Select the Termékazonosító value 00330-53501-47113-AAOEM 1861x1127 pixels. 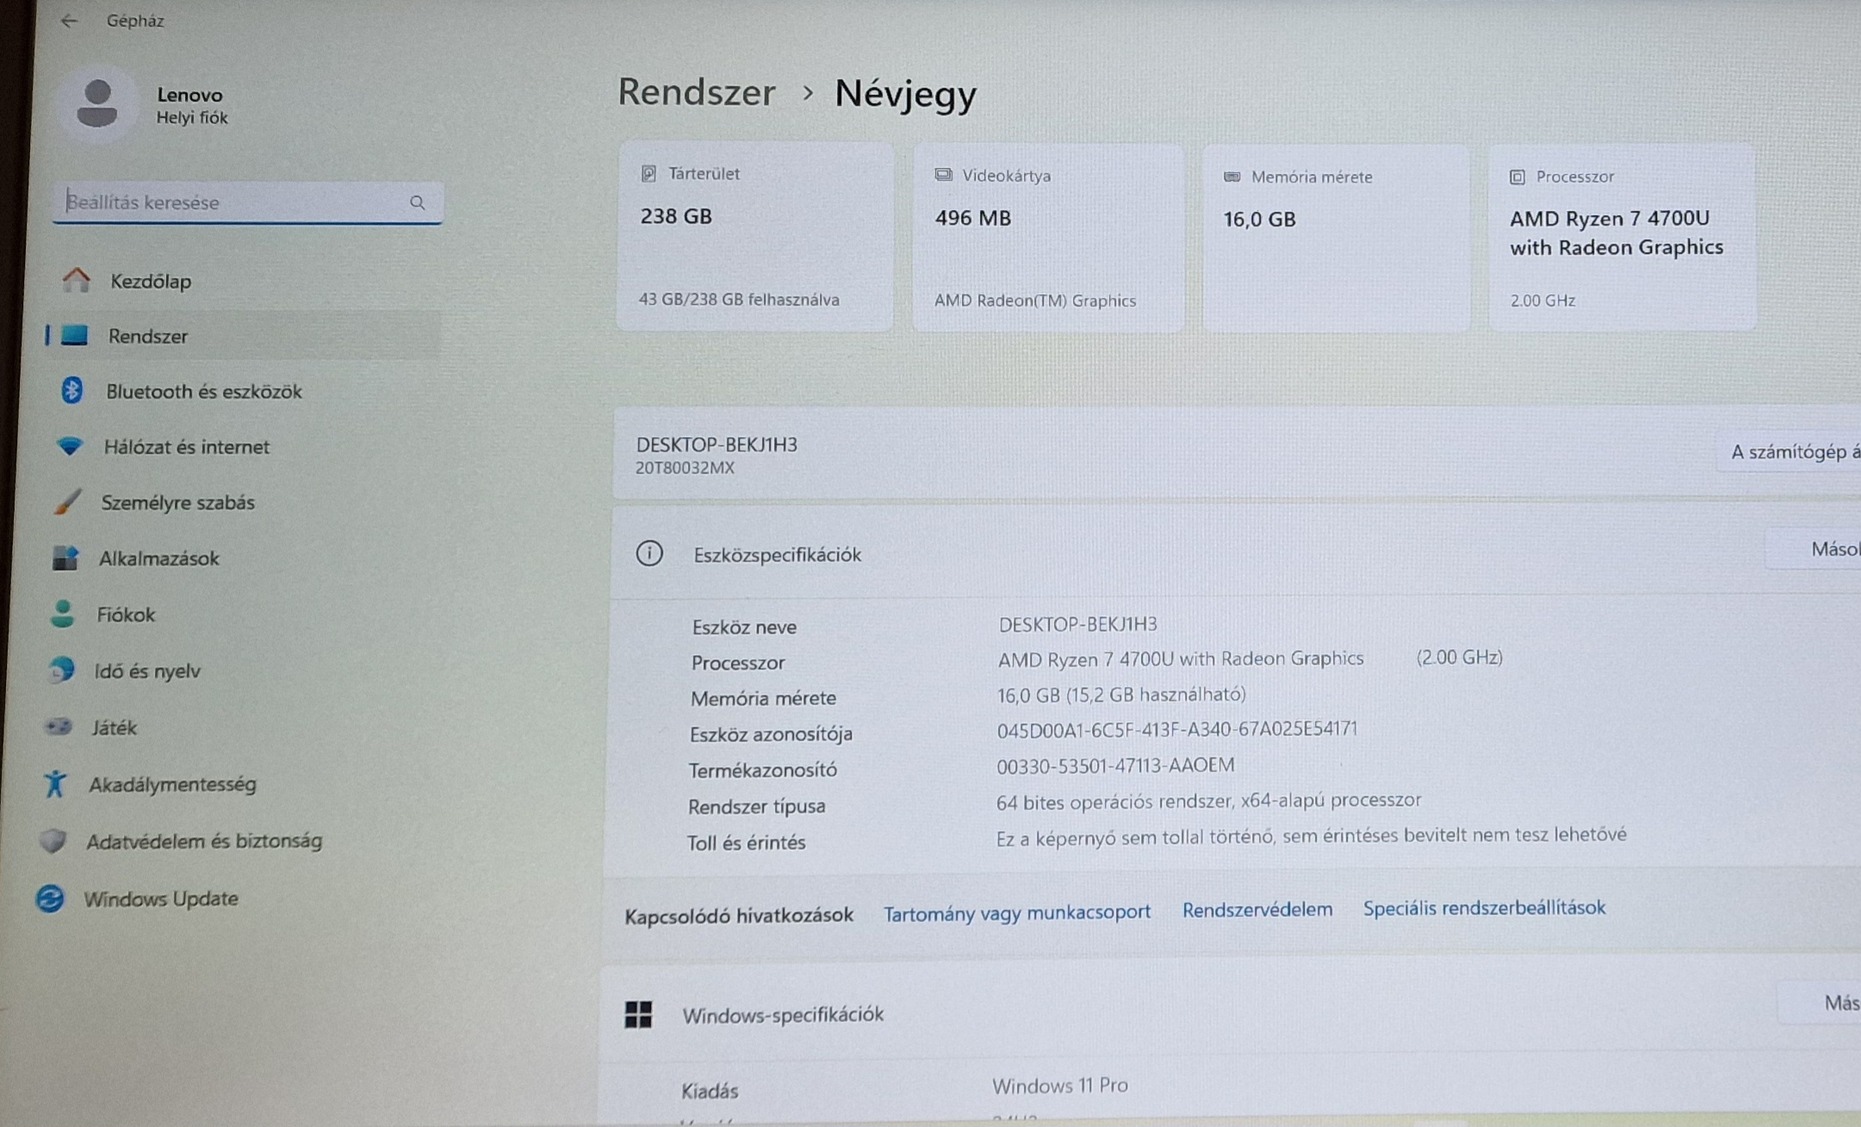click(x=1115, y=766)
